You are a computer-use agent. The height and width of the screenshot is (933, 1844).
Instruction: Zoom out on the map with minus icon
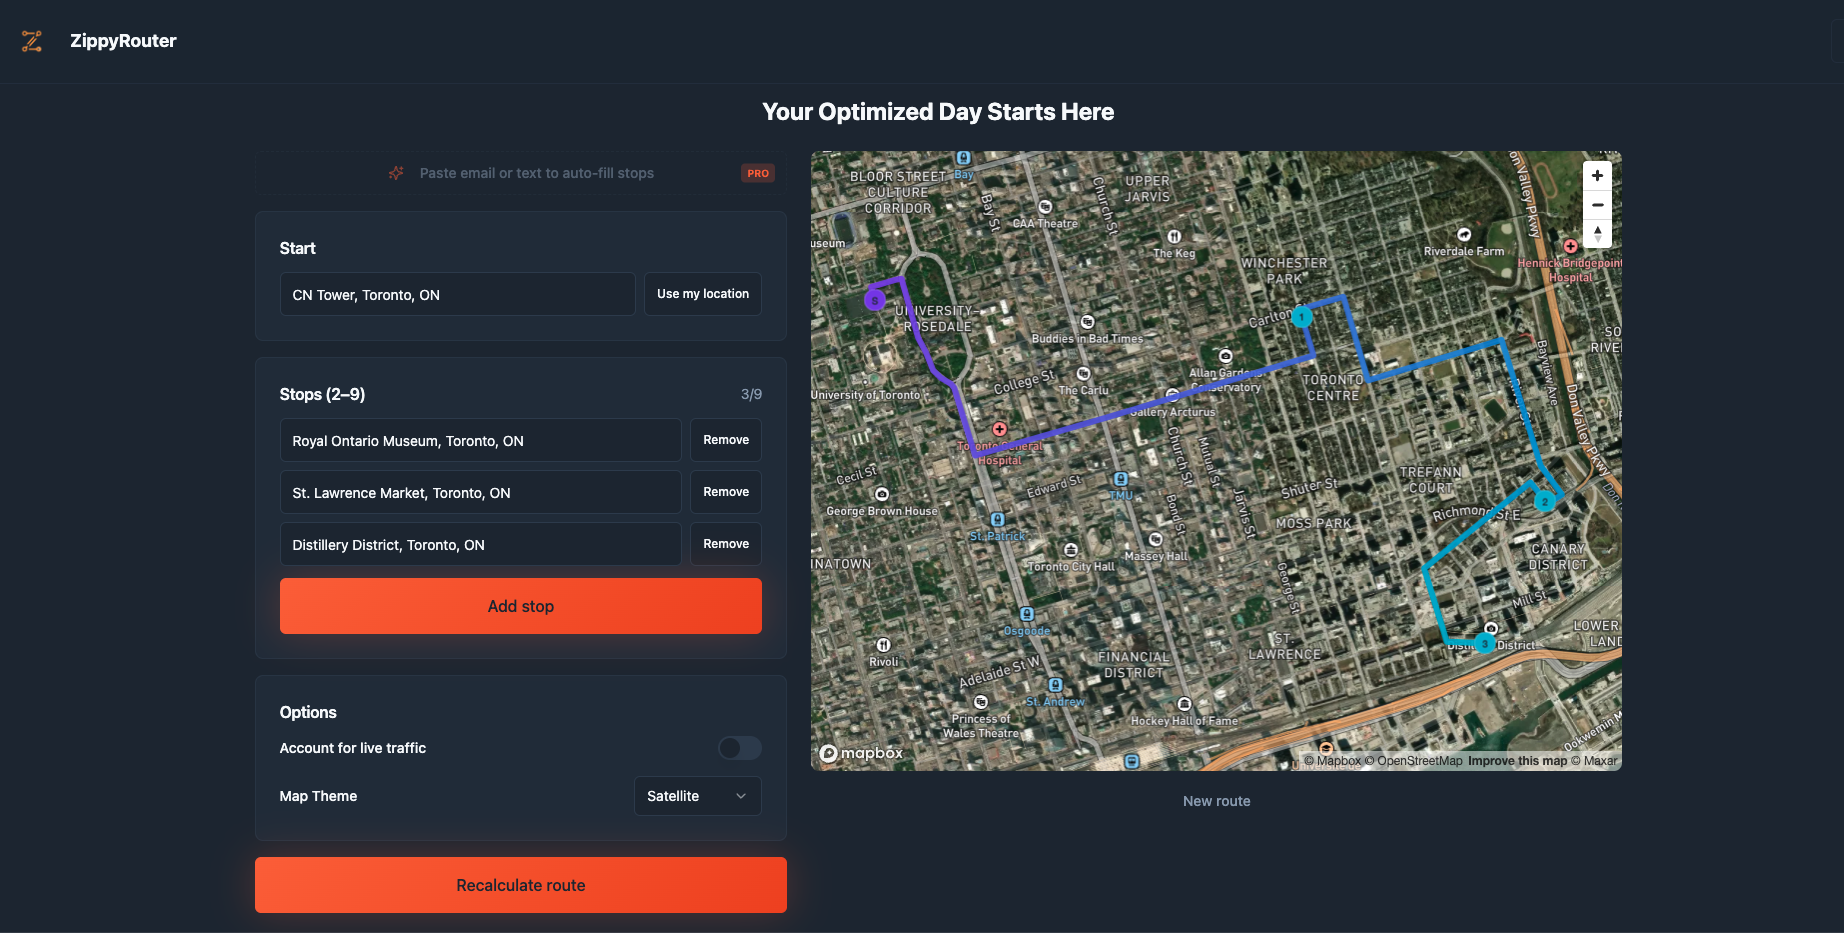(x=1597, y=205)
